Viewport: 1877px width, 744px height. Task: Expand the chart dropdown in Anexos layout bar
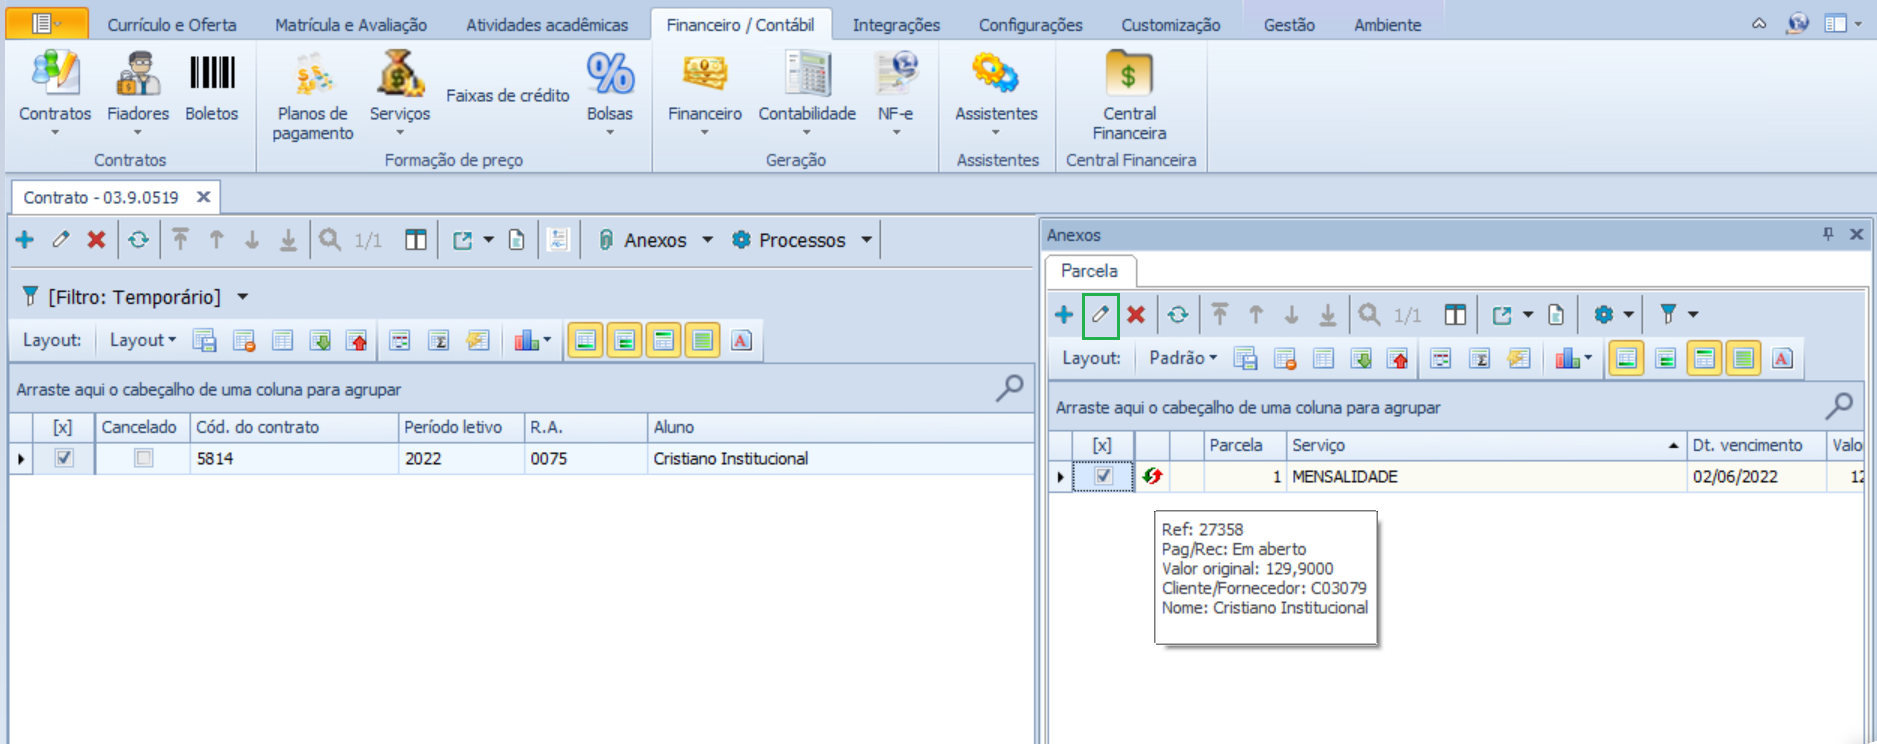point(1587,359)
